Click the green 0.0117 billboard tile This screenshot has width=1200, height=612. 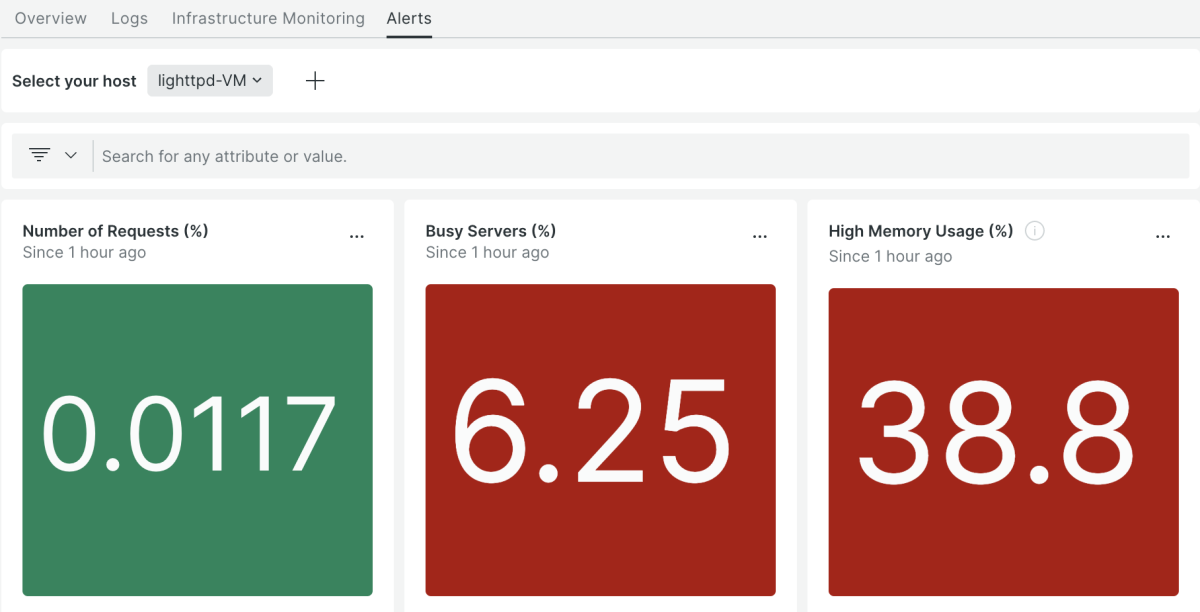click(197, 440)
